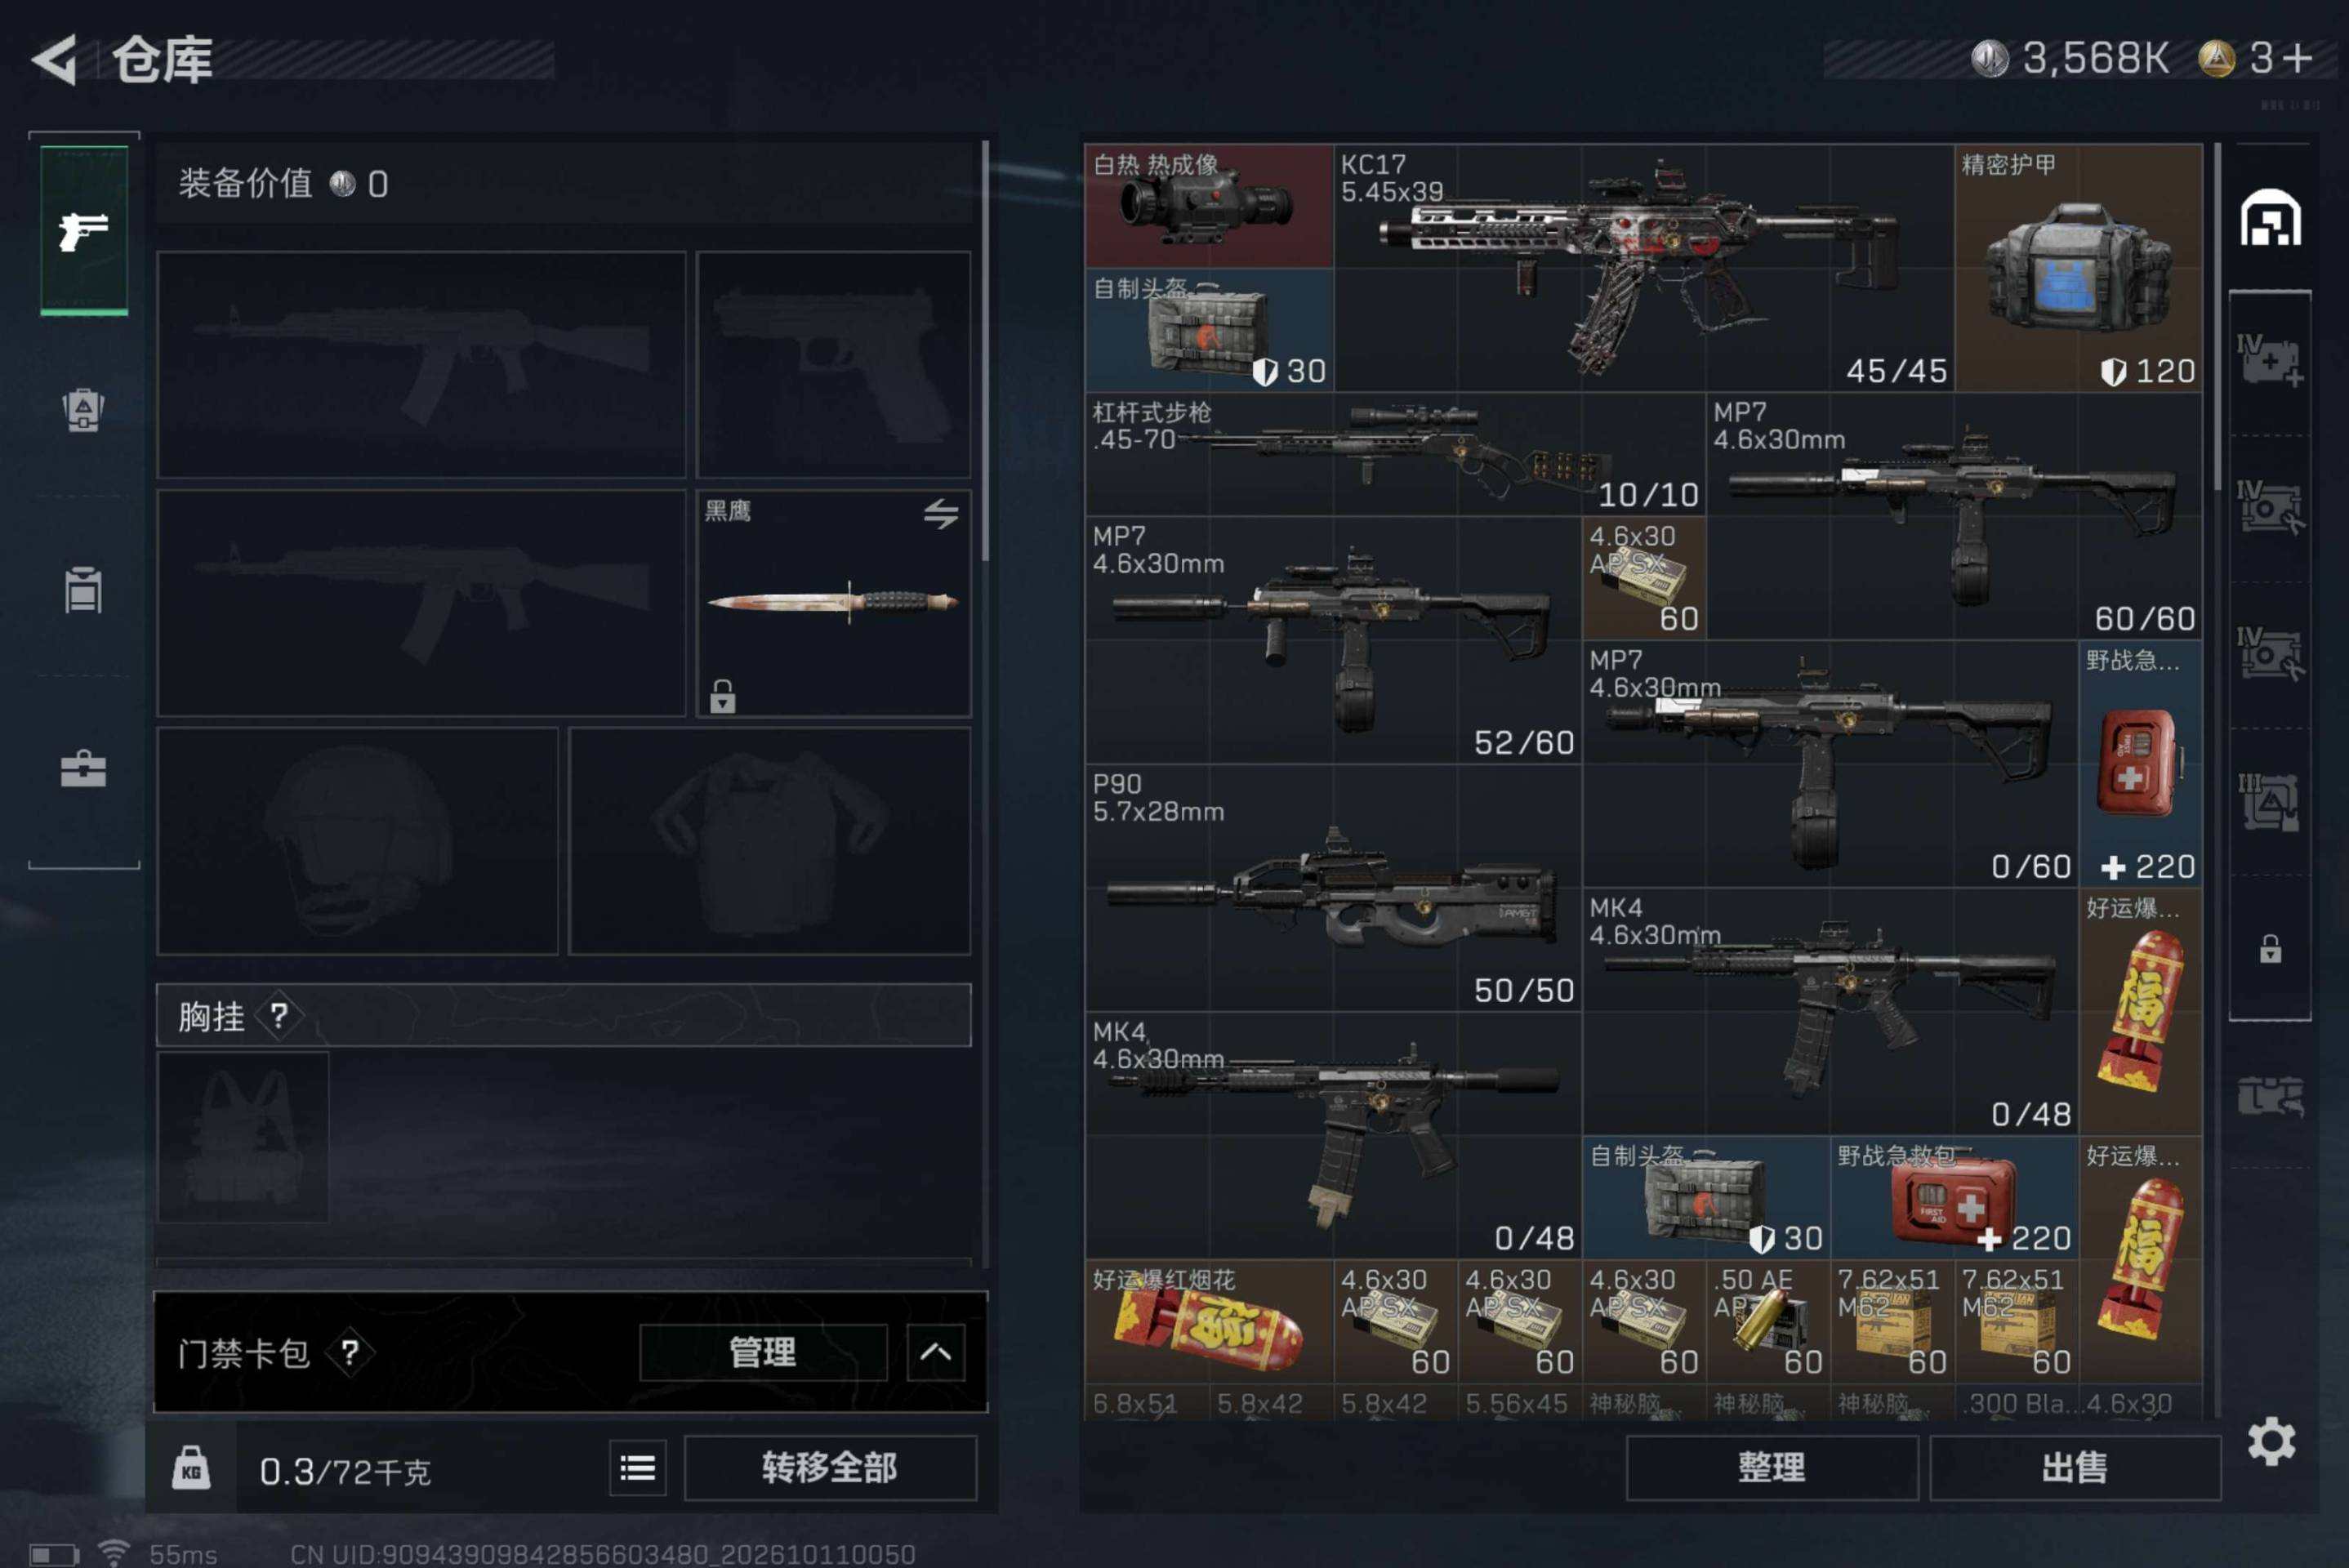
Task: Expand the keycard bag with the chevron arrow
Action: (x=936, y=1353)
